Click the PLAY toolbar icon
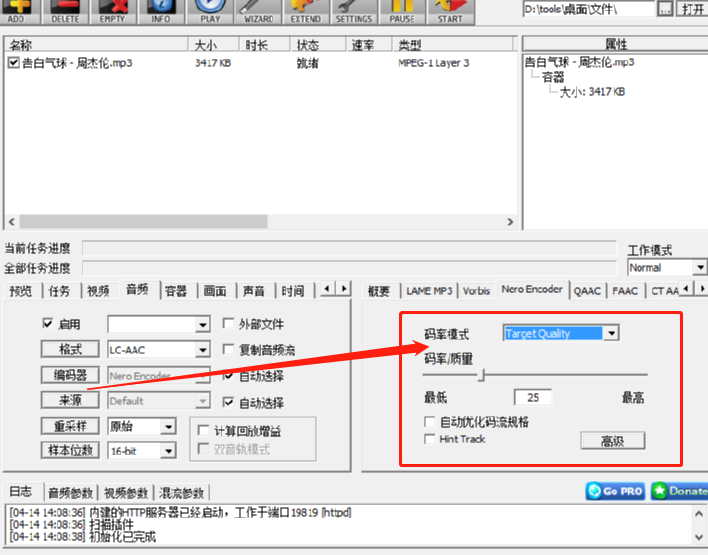This screenshot has width=708, height=555. 210,11
